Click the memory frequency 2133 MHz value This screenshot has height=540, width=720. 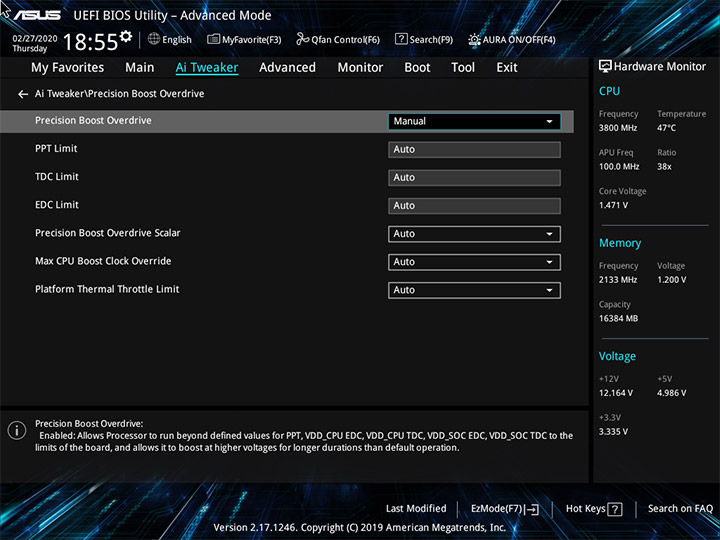coord(618,280)
